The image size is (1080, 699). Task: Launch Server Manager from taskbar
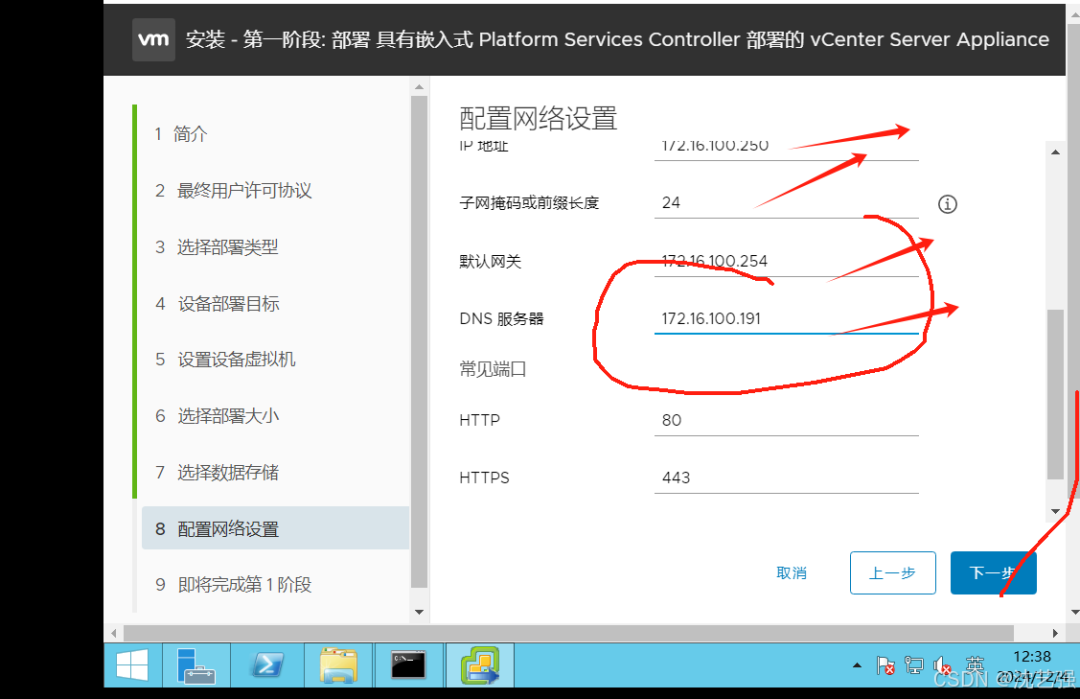pos(196,666)
